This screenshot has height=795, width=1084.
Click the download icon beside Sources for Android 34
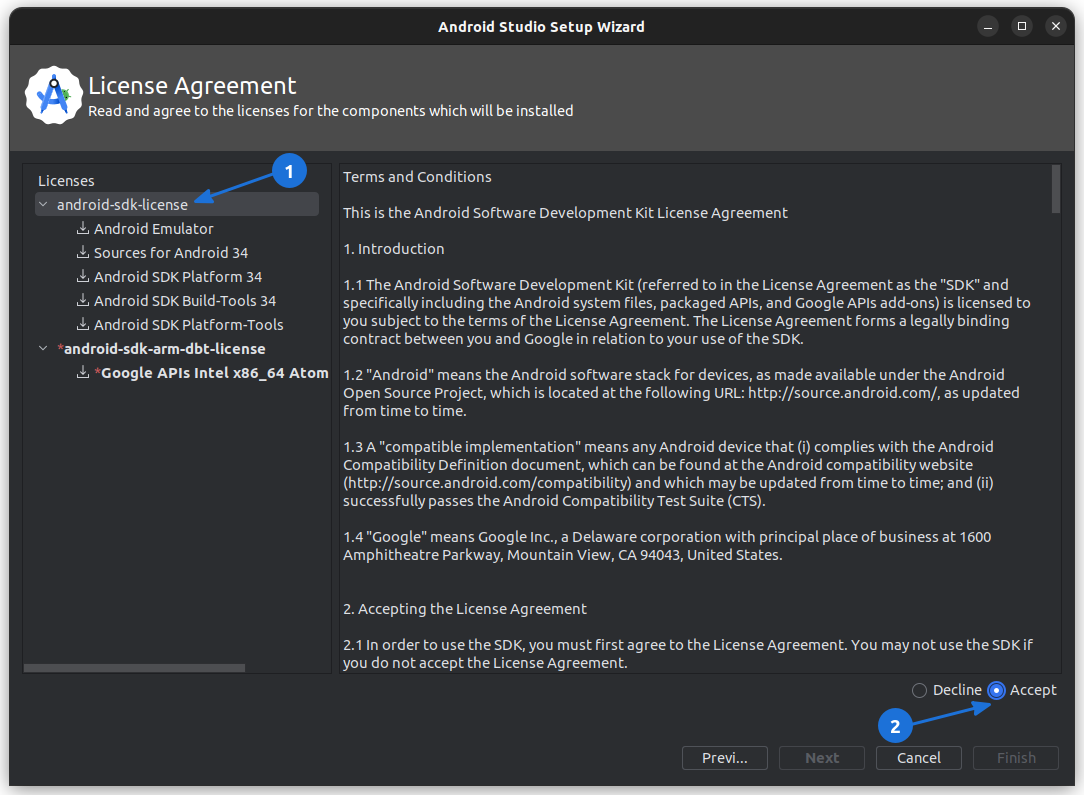tap(83, 252)
